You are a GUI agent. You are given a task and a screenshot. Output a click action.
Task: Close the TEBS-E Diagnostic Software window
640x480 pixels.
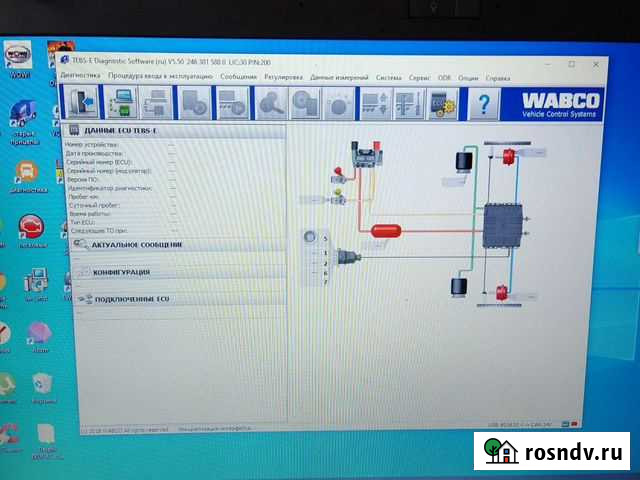click(x=596, y=64)
